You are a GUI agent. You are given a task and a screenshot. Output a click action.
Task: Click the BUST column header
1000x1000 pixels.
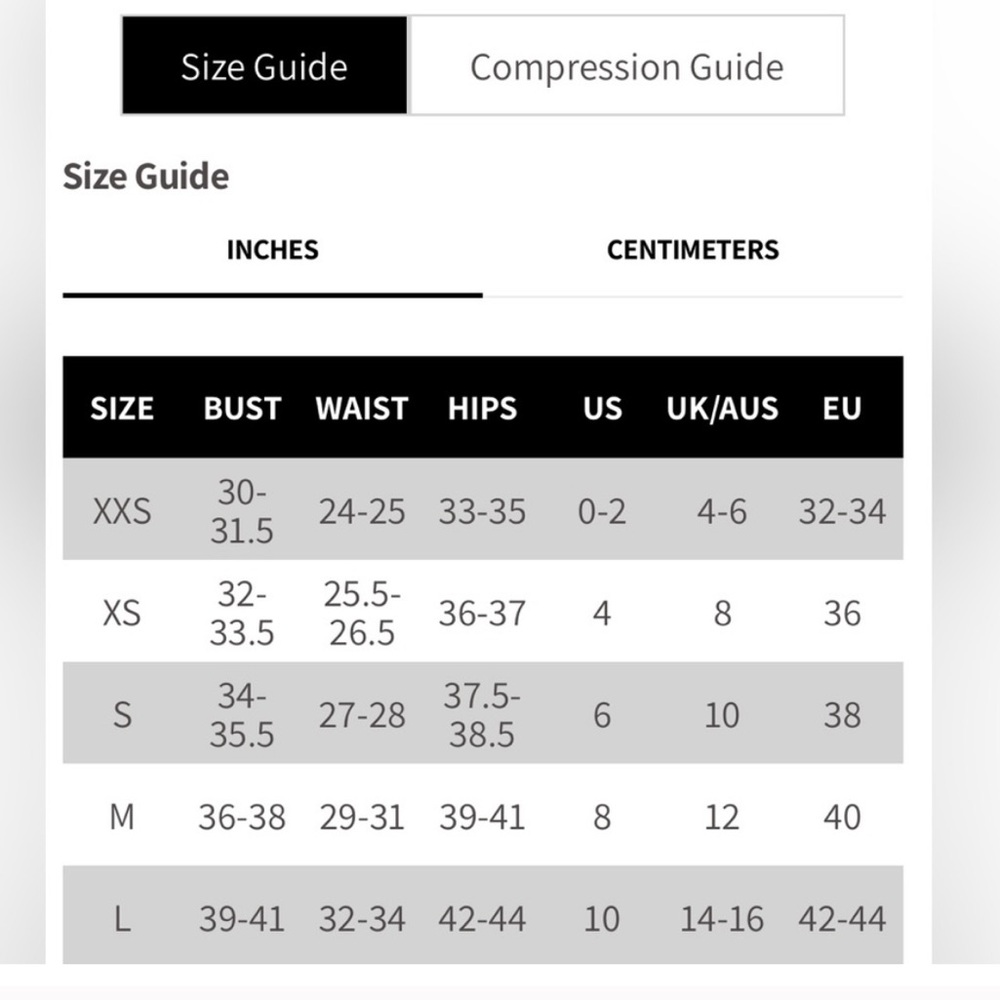(242, 408)
